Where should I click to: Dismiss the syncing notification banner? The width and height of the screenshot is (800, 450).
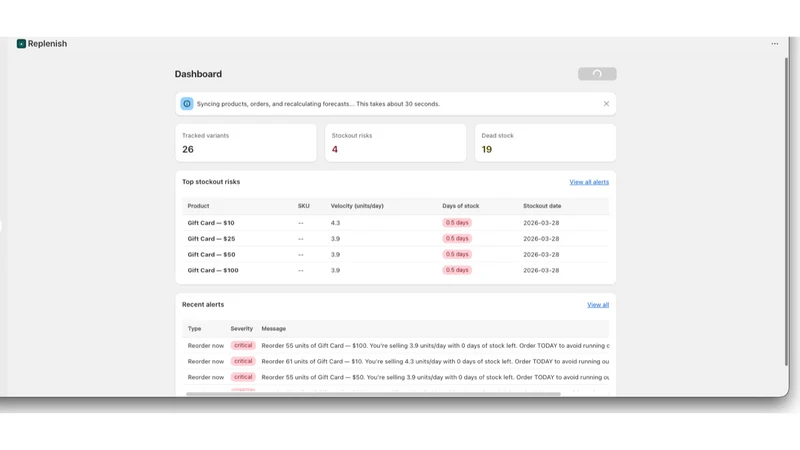[606, 104]
